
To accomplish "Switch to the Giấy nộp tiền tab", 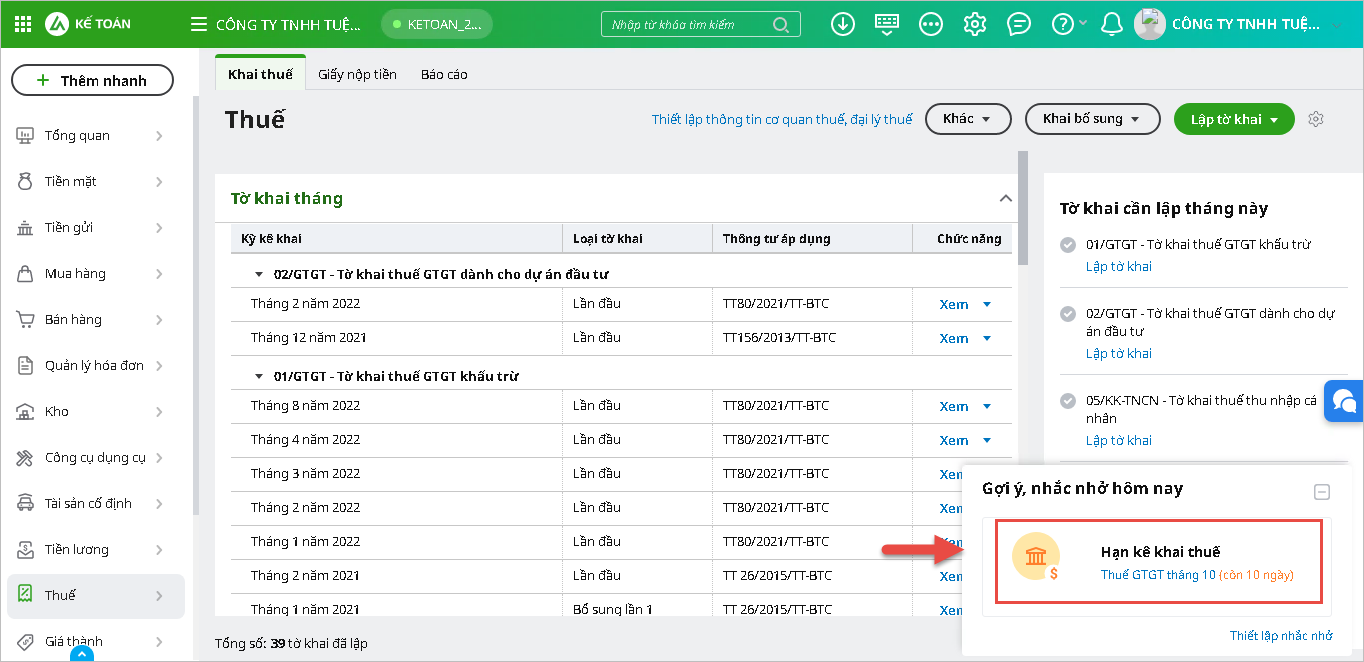I will [357, 74].
